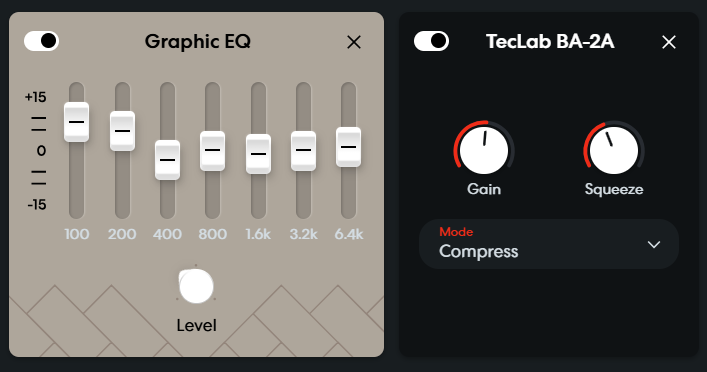Click the 1.6k frequency label
The width and height of the screenshot is (707, 372).
[258, 234]
